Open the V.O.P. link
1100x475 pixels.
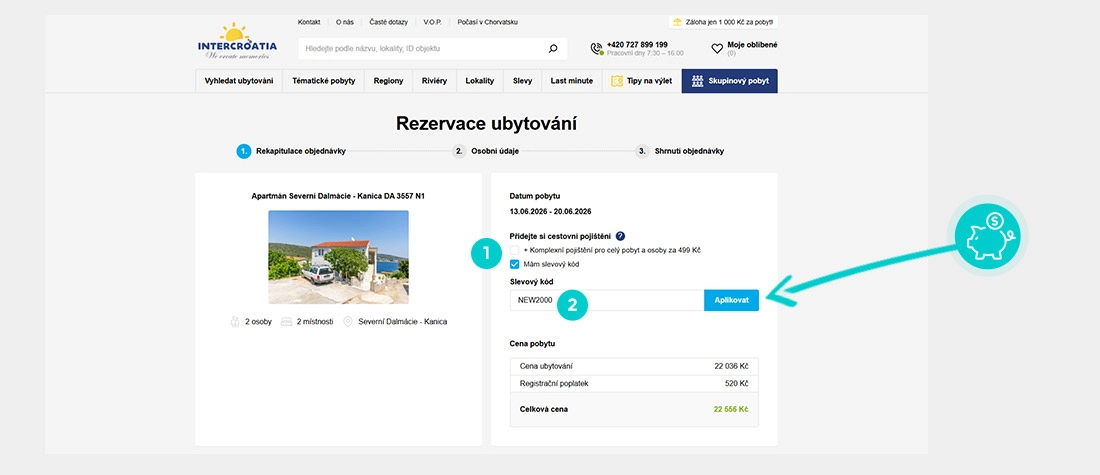(432, 22)
